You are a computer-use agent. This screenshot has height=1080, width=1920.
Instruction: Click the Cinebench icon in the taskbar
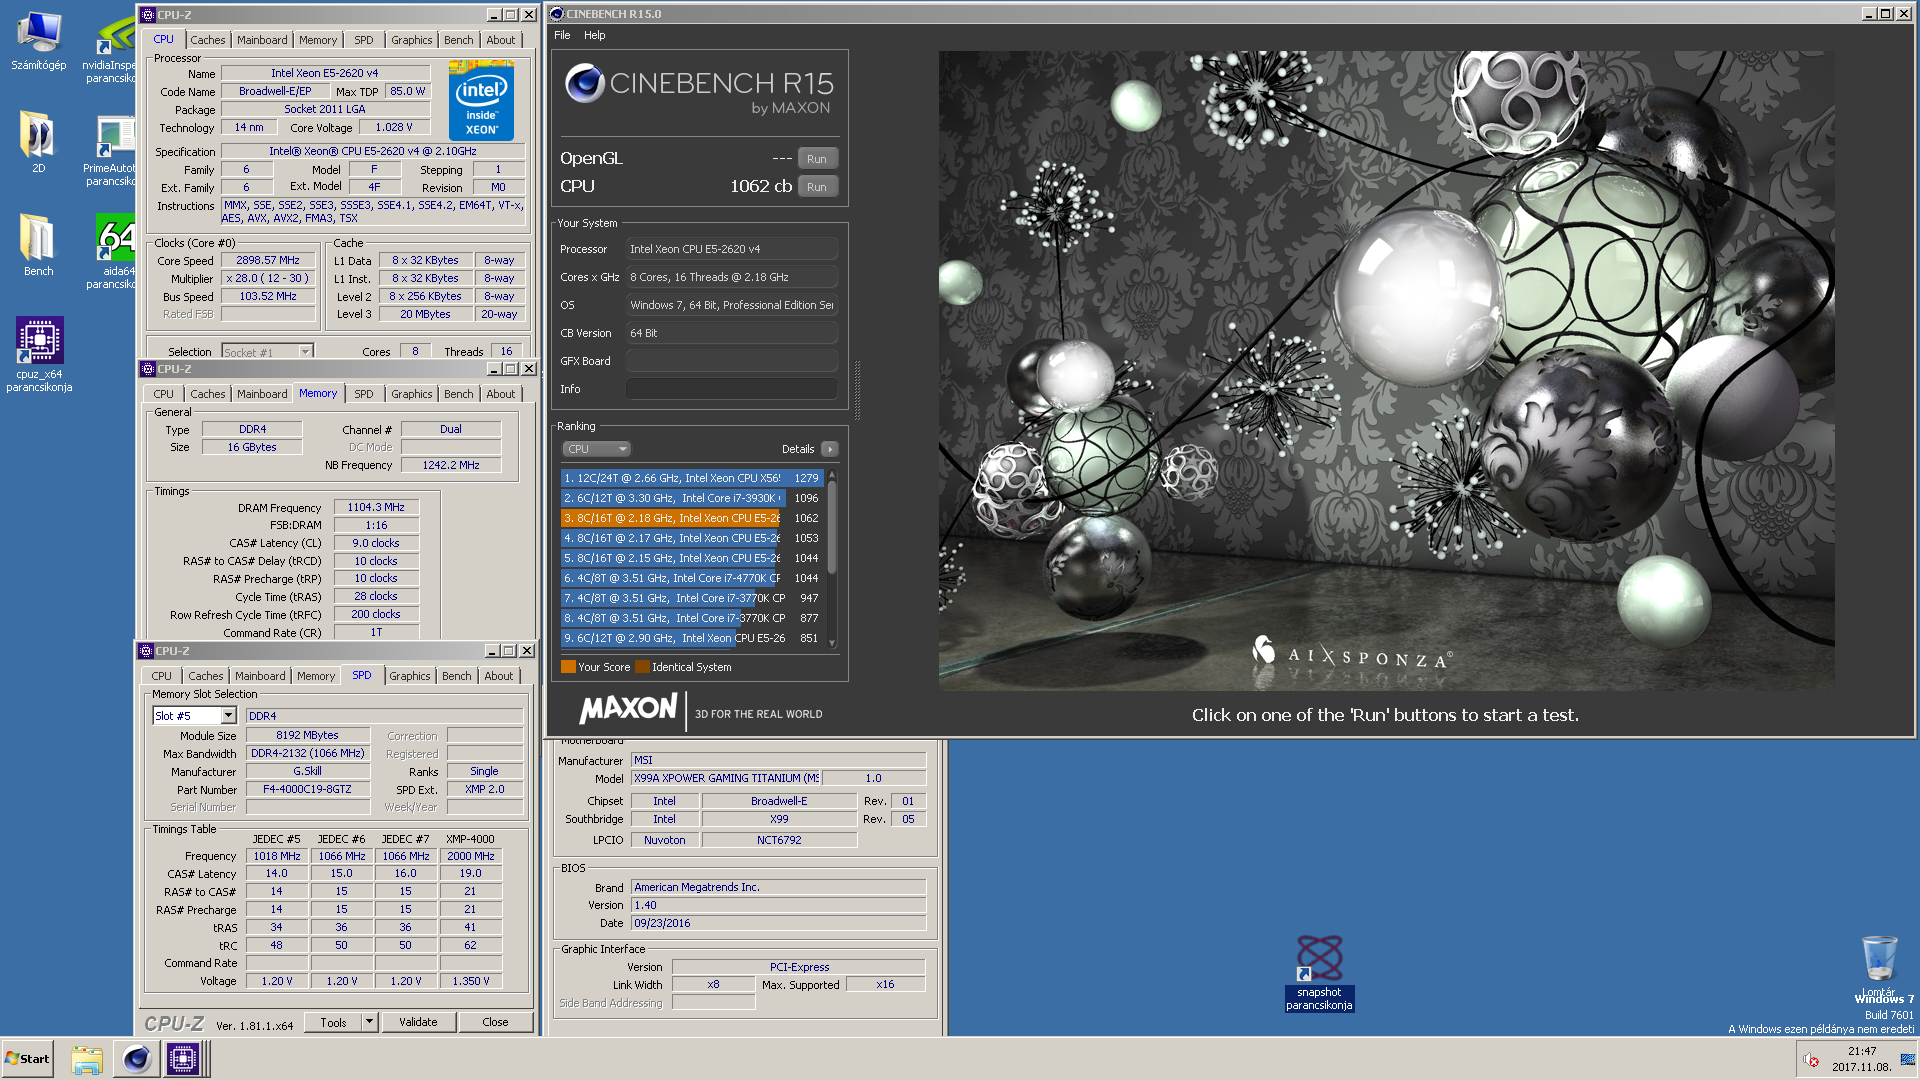click(136, 1058)
